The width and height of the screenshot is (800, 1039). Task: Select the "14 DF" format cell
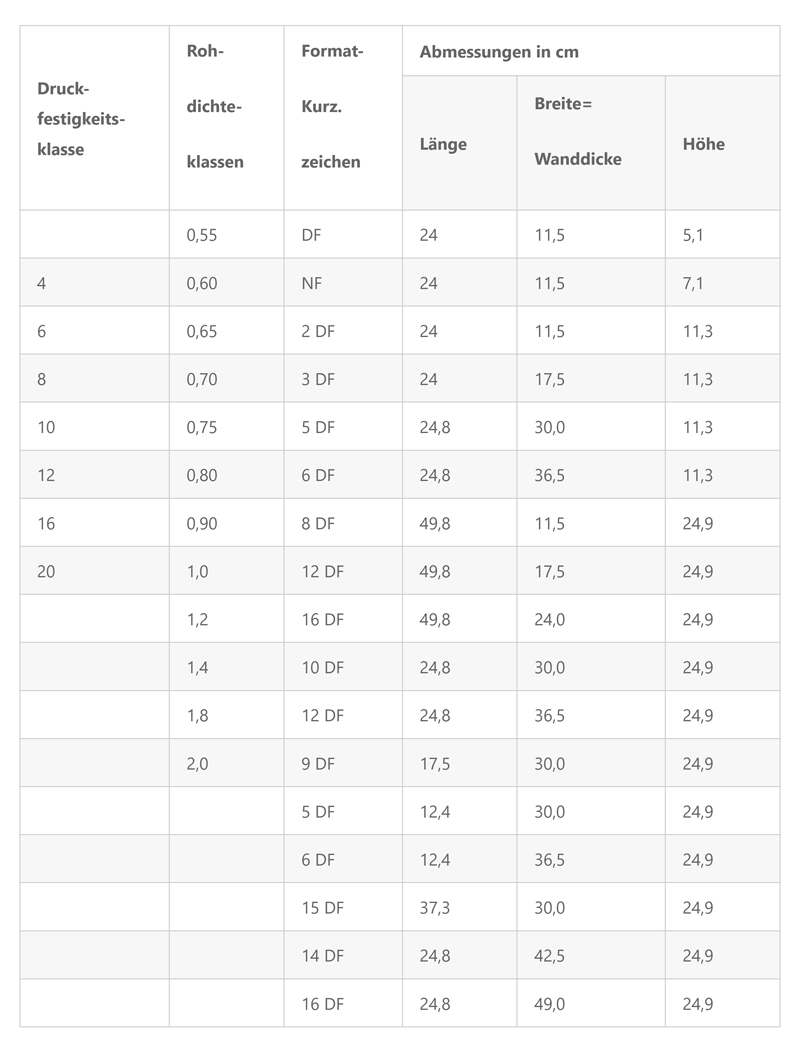tap(322, 955)
